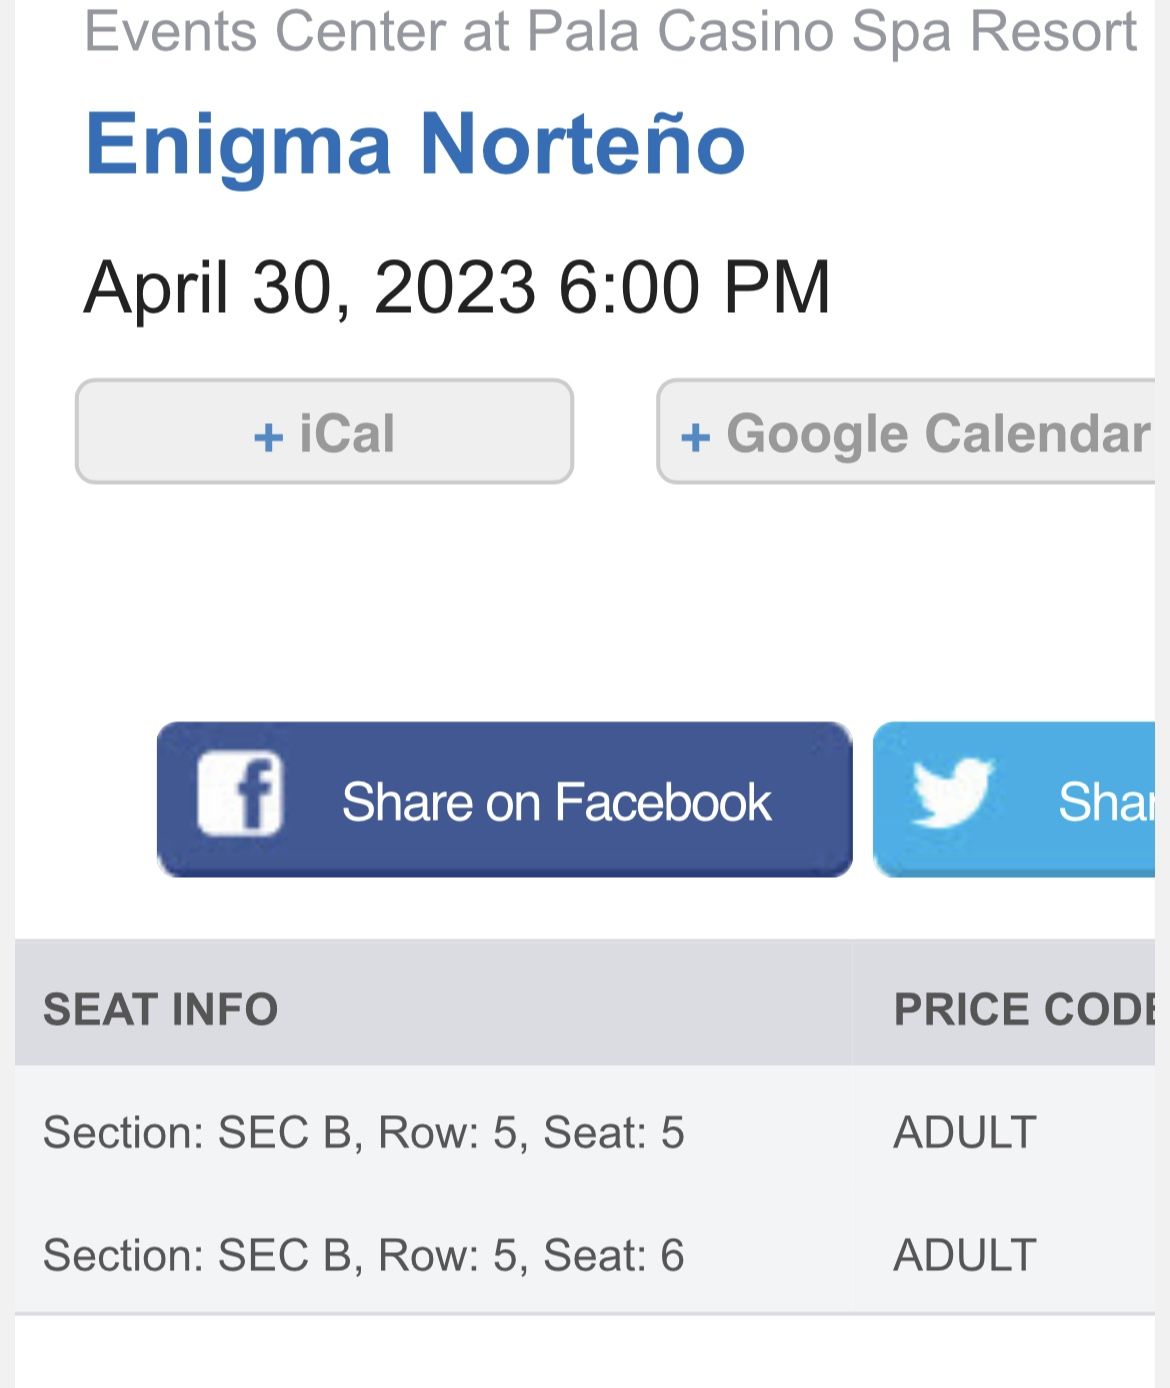This screenshot has height=1388, width=1170.
Task: Add event to iCal
Action: point(324,432)
